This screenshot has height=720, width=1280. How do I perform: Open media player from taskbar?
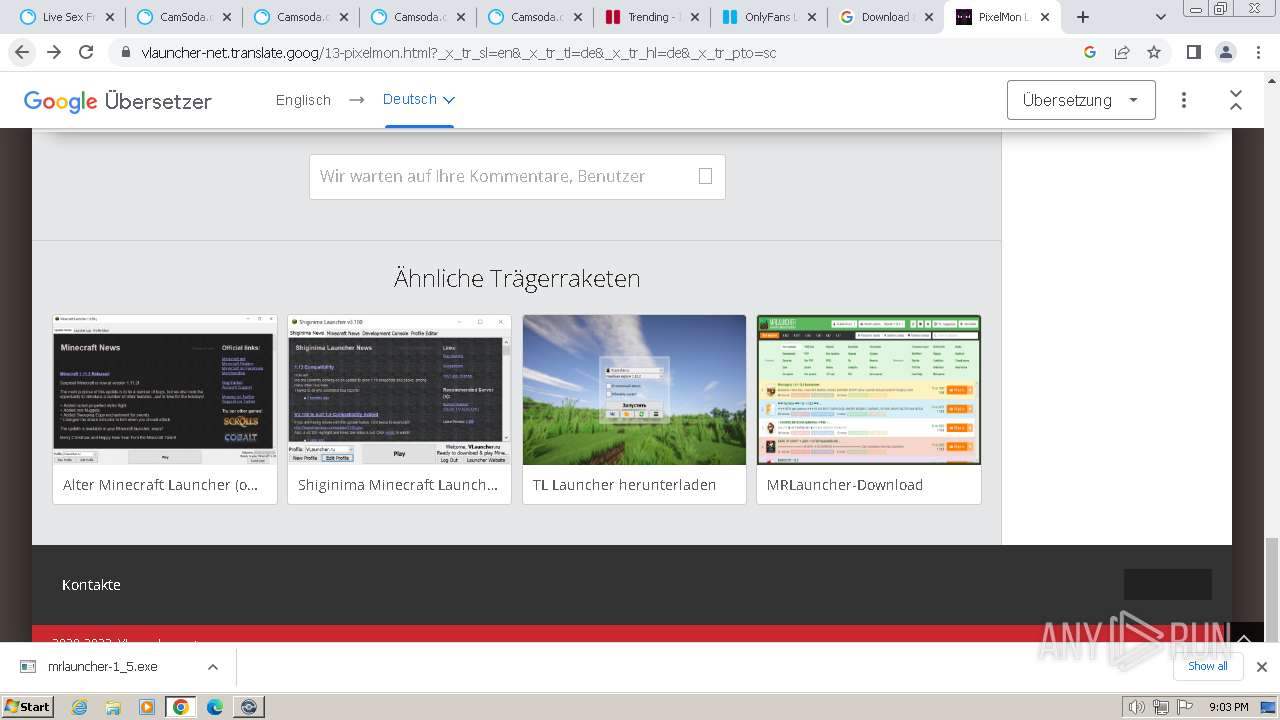[147, 707]
